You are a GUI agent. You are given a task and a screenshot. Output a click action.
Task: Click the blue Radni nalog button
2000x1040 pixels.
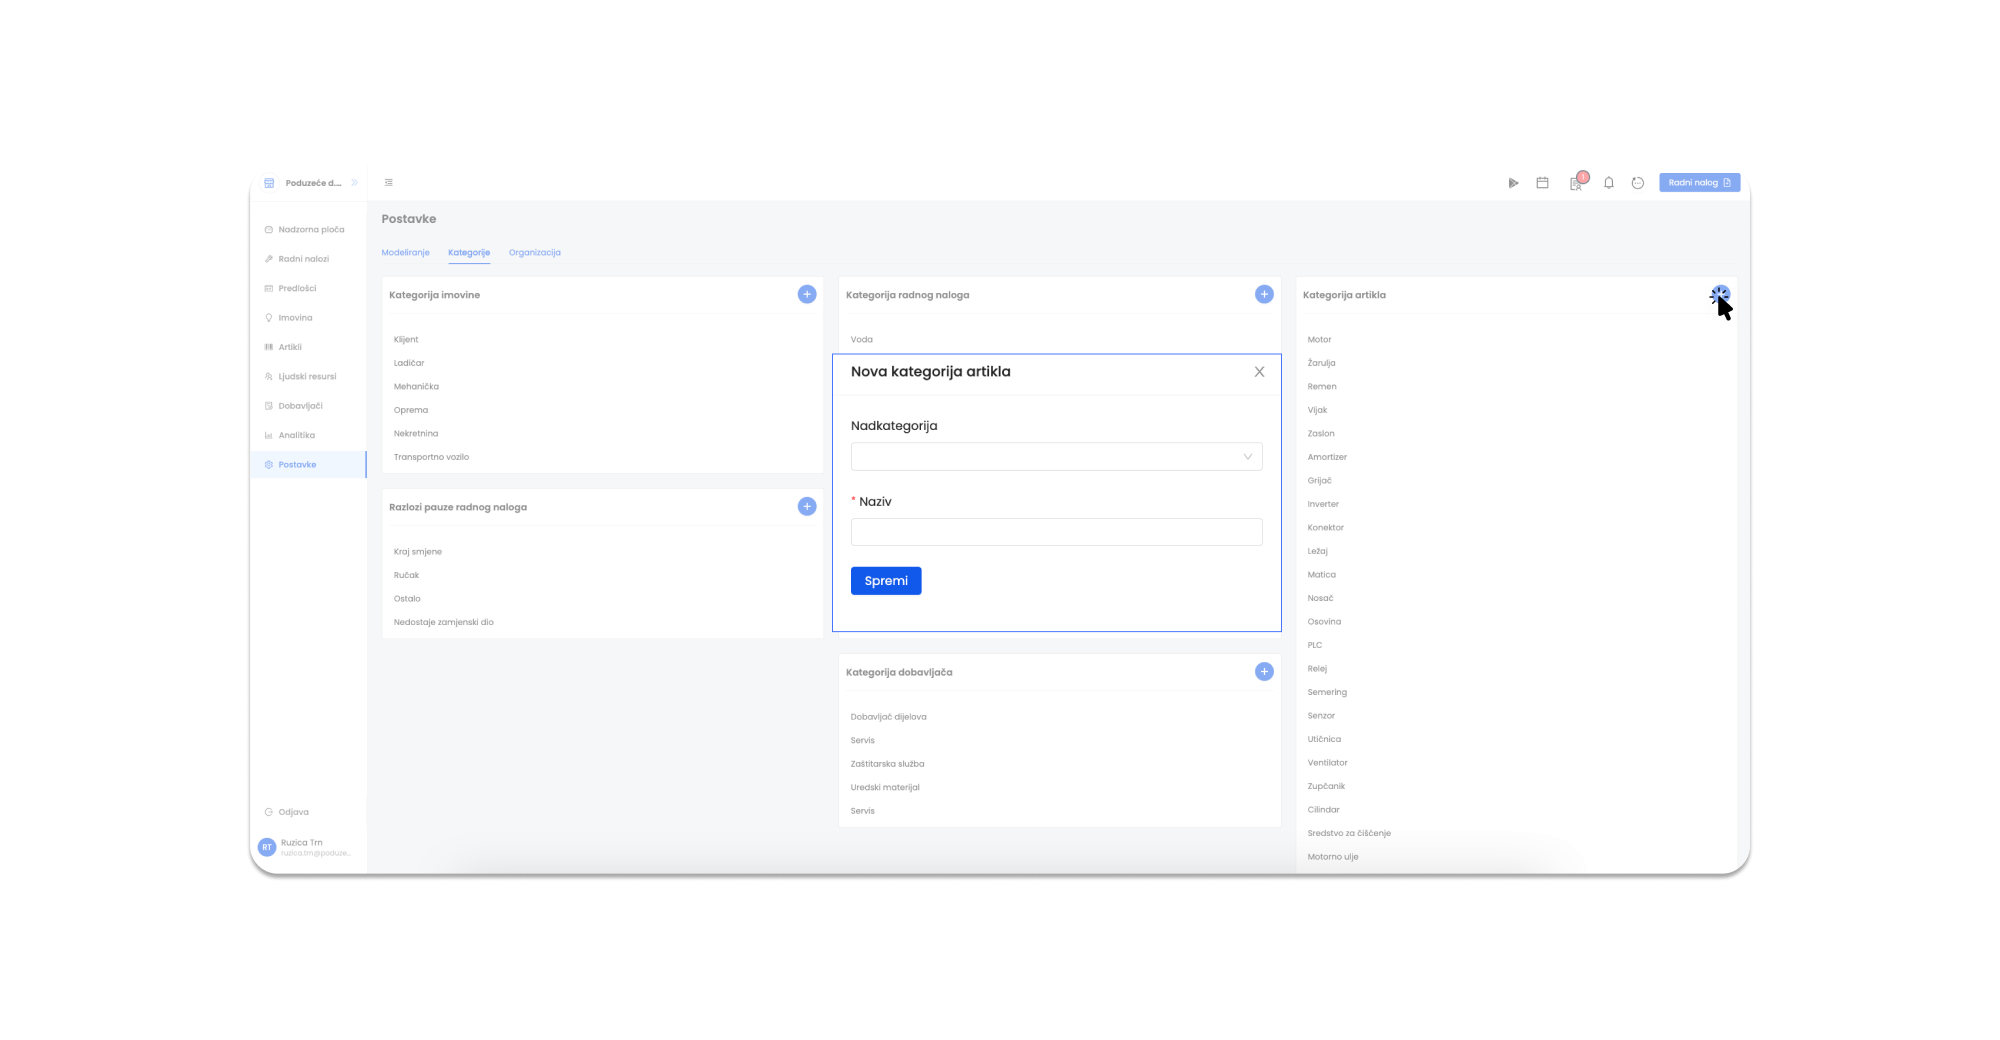(1699, 183)
